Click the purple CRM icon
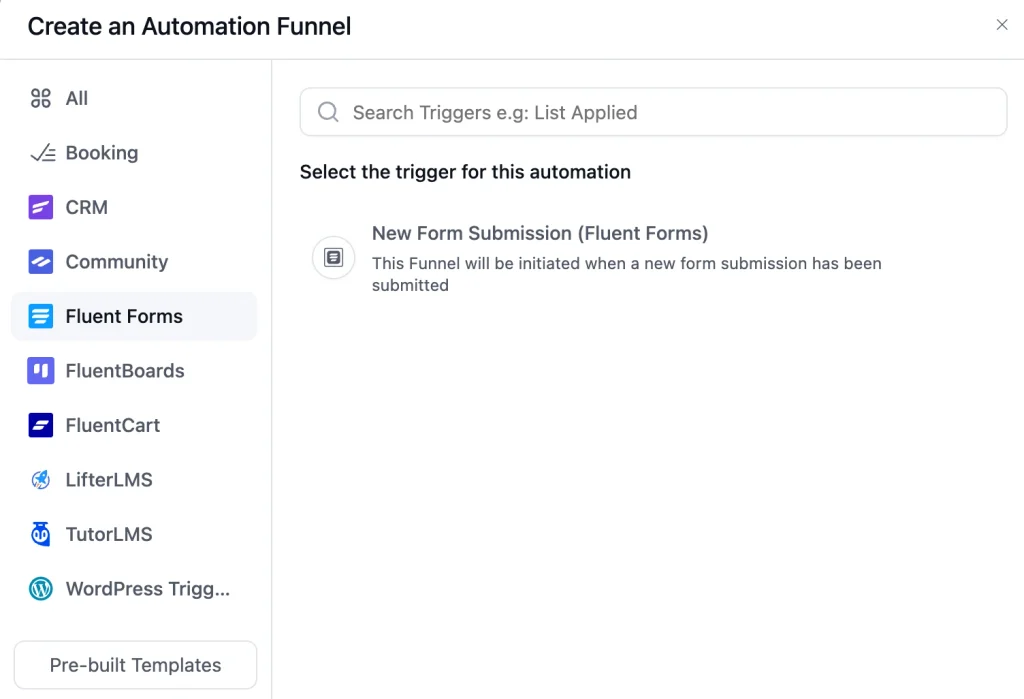Viewport: 1024px width, 699px height. coord(40,207)
